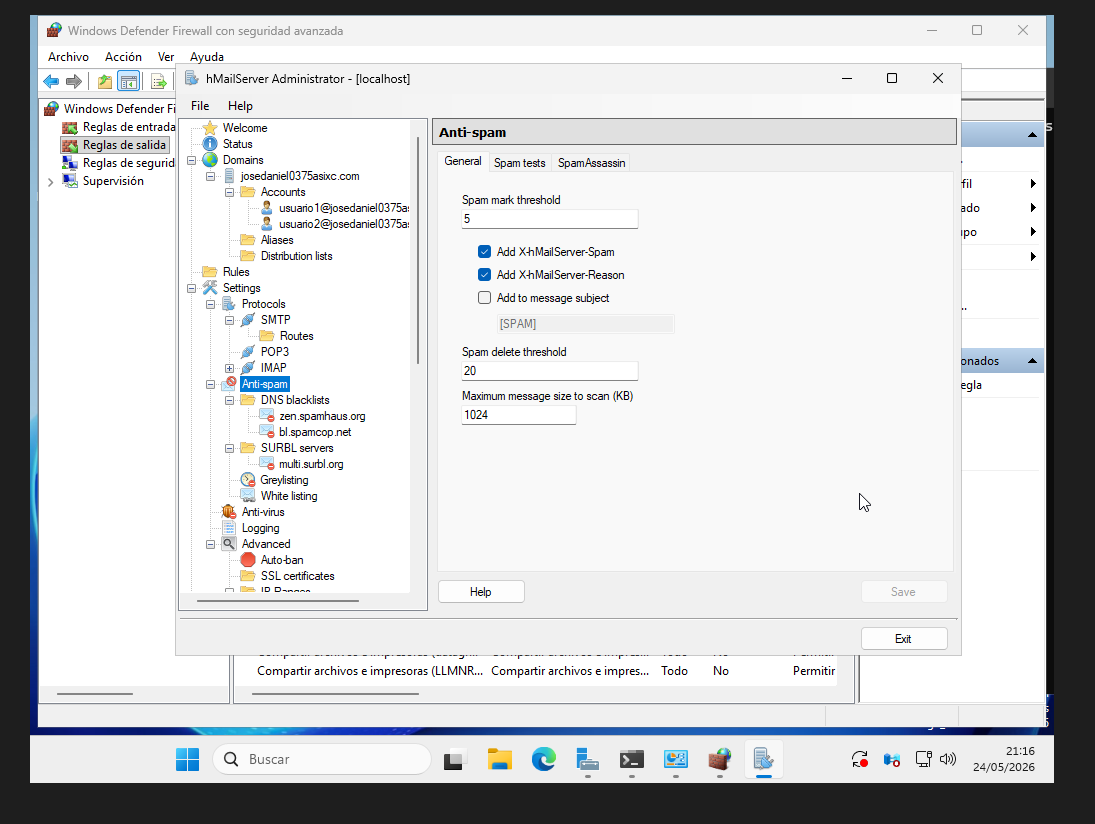Click the Advanced magnifier icon
The width and height of the screenshot is (1095, 824).
pos(229,544)
